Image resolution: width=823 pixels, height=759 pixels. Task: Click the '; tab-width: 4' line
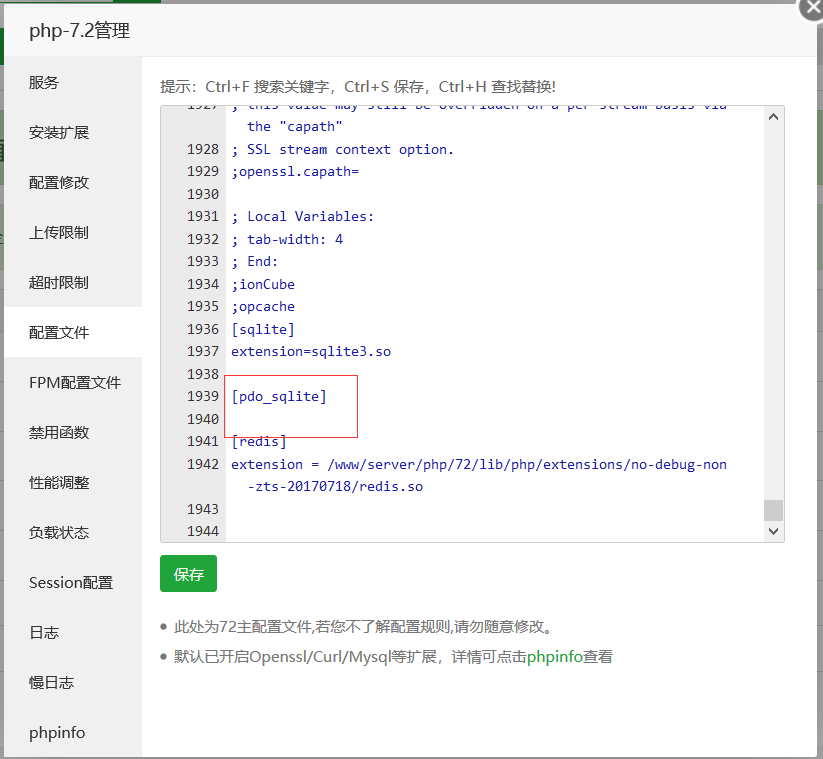(x=287, y=239)
